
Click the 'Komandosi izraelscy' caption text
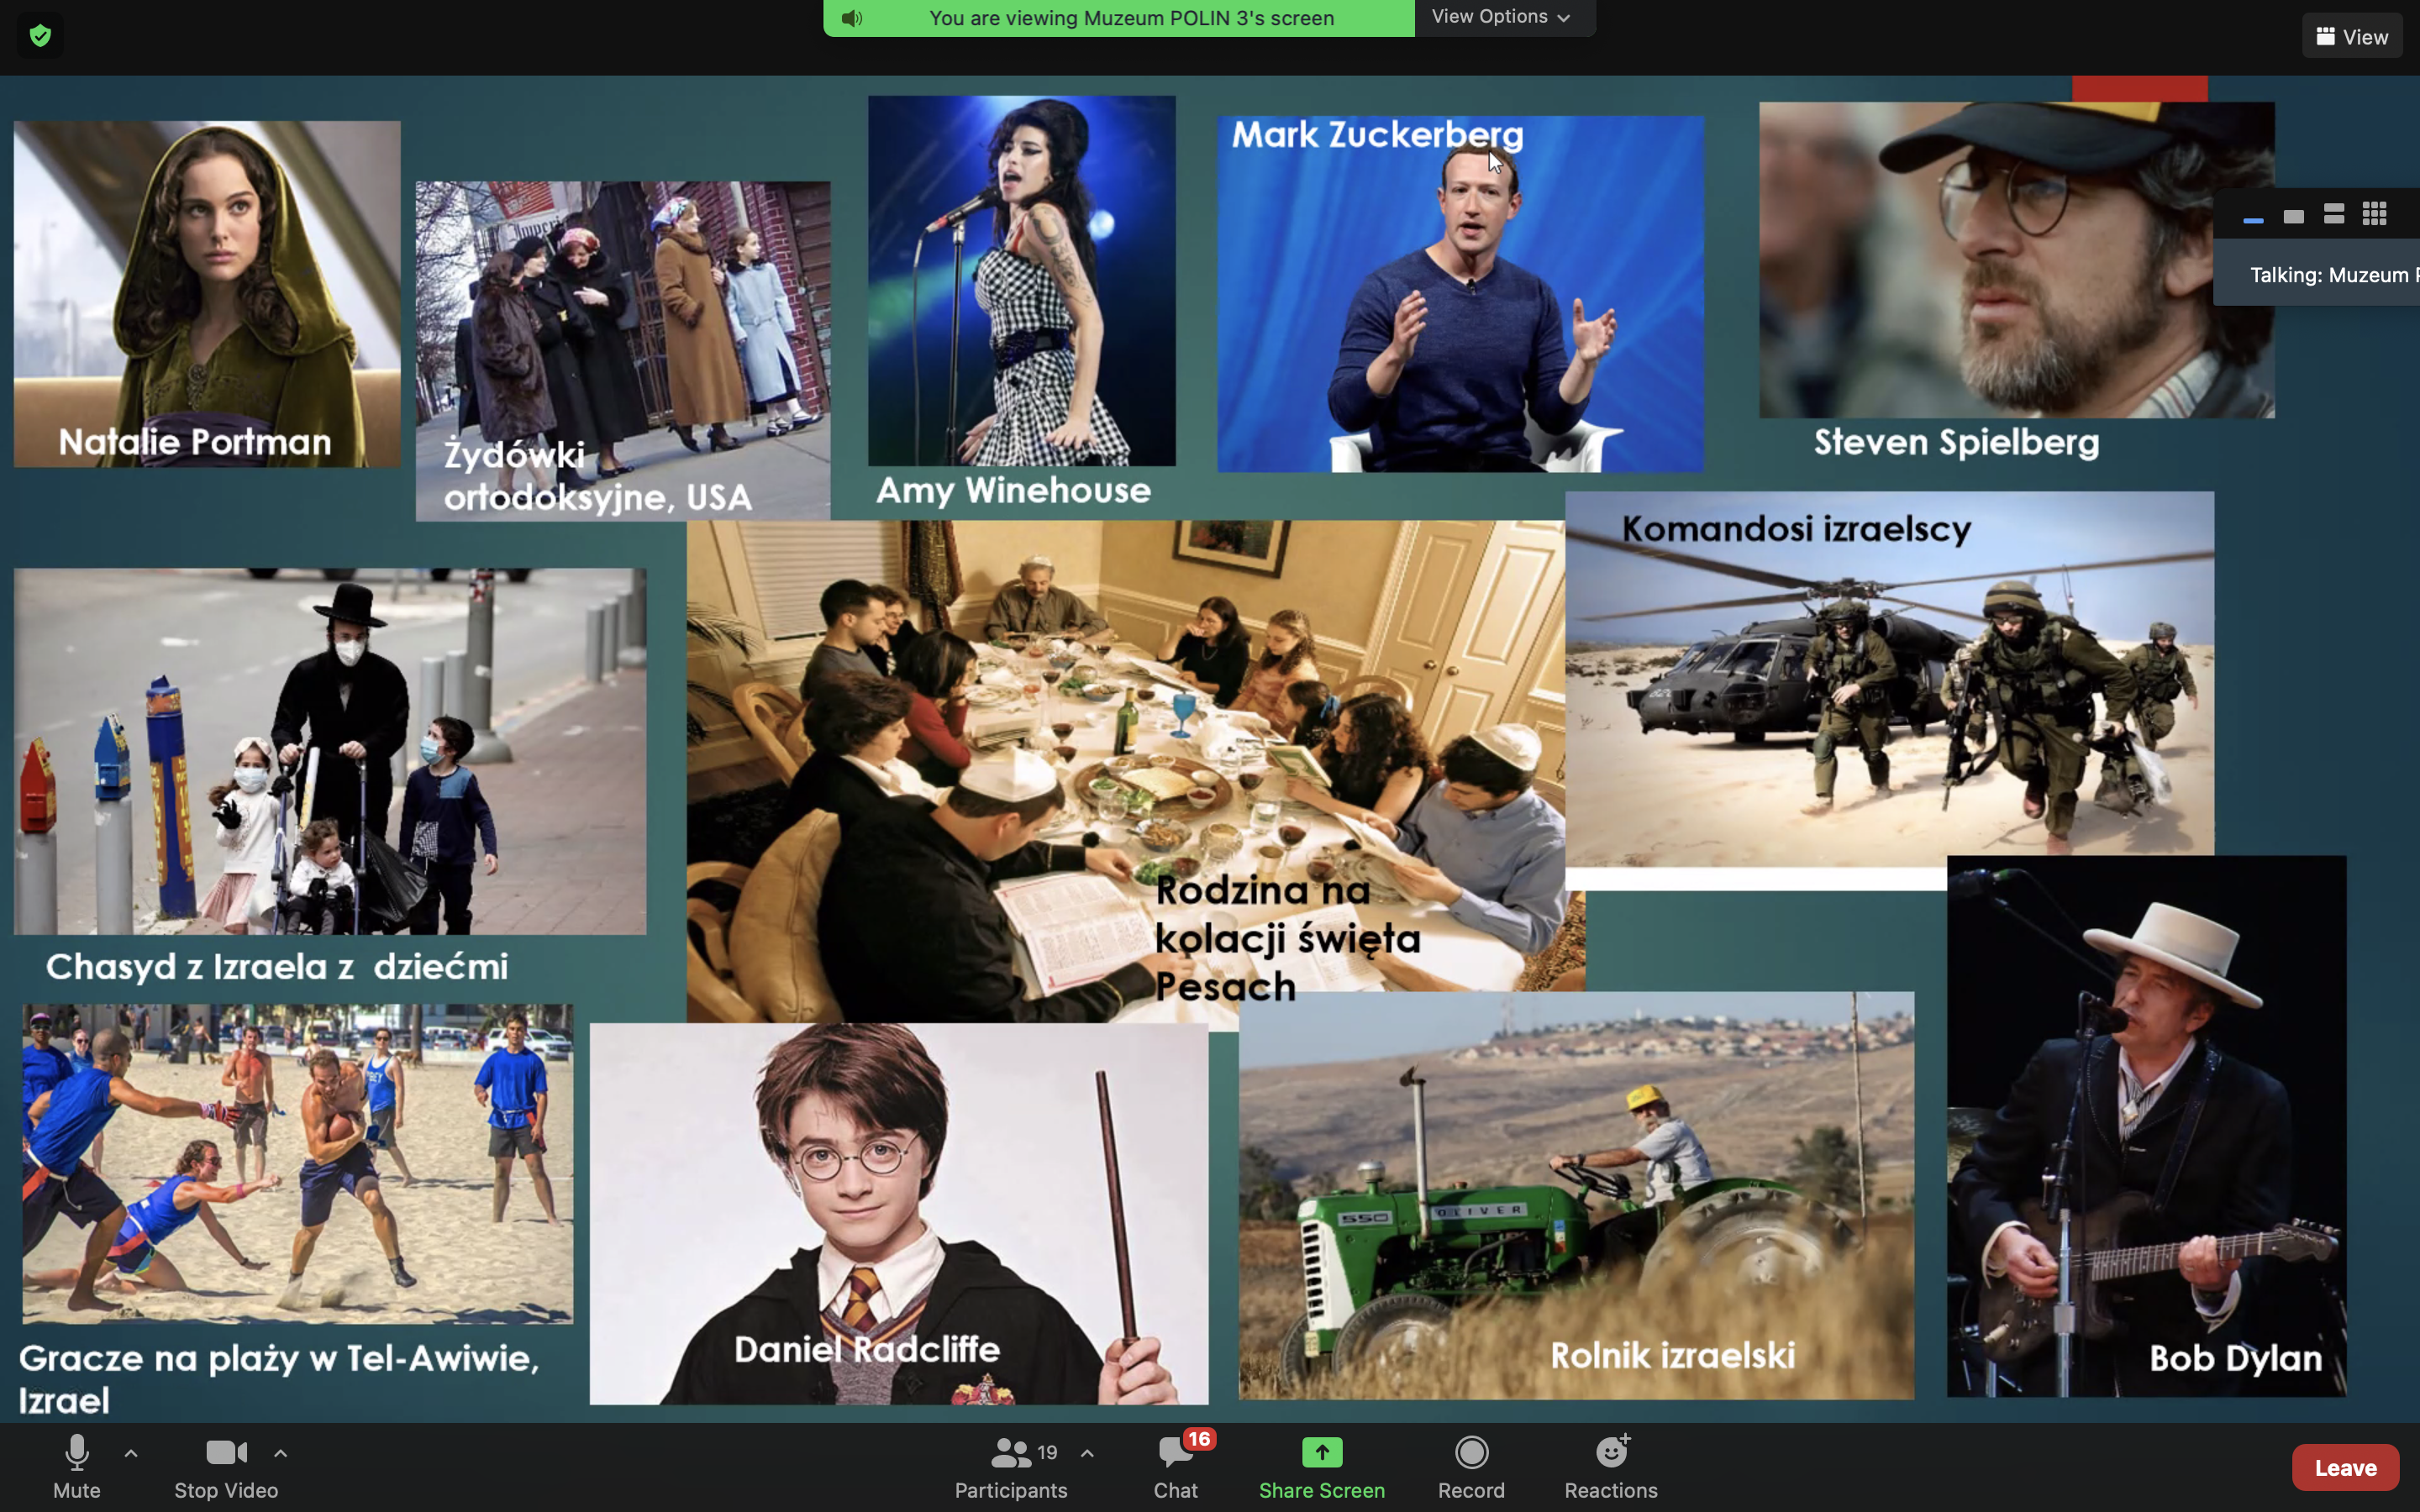point(1796,529)
